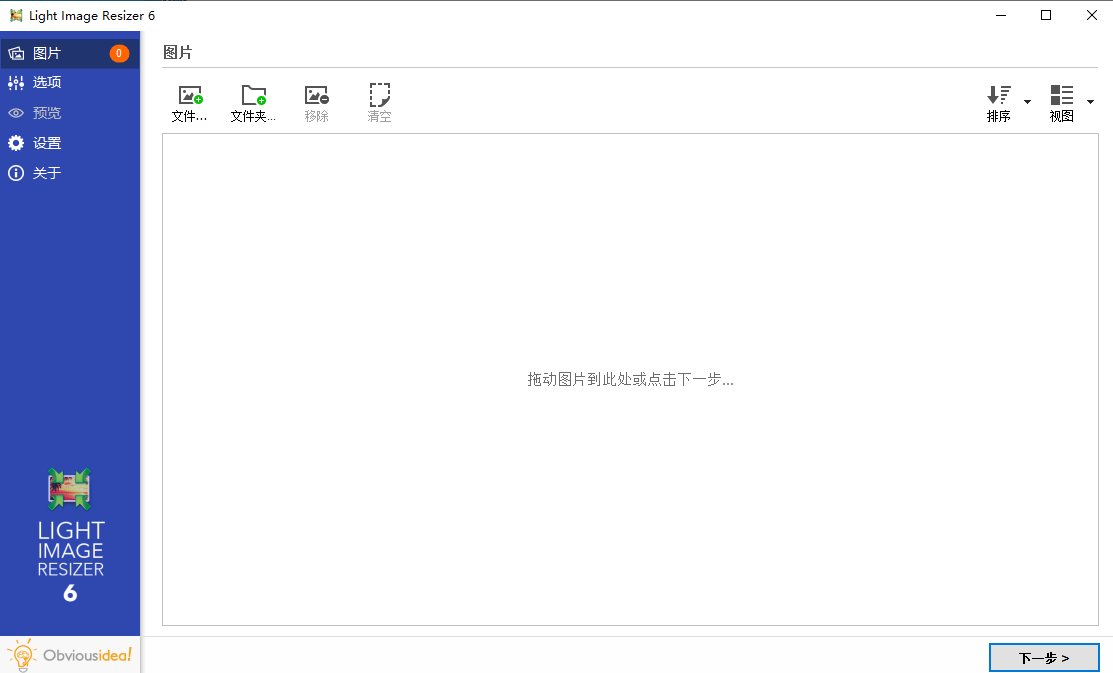
Task: Open the 选项 menu entry
Action: pyautogui.click(x=45, y=82)
